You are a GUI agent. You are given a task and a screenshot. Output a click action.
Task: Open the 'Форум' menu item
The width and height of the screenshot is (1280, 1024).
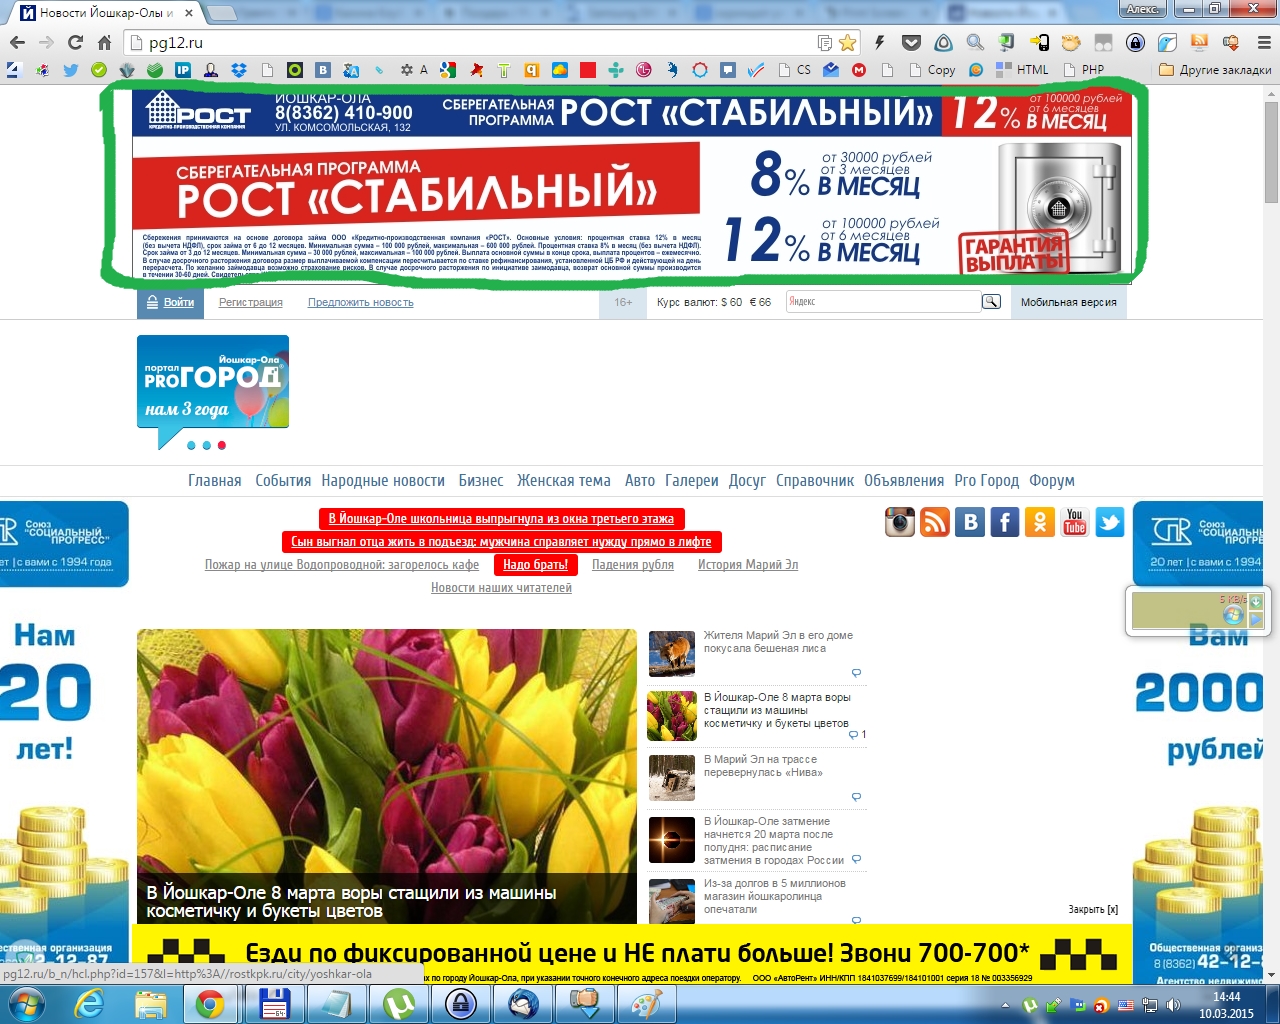coord(1052,480)
